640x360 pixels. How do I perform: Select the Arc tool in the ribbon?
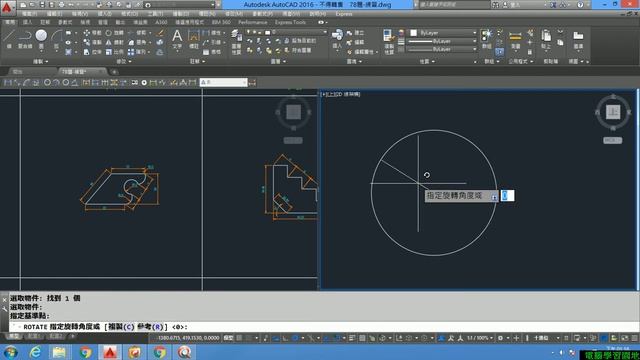pyautogui.click(x=56, y=39)
